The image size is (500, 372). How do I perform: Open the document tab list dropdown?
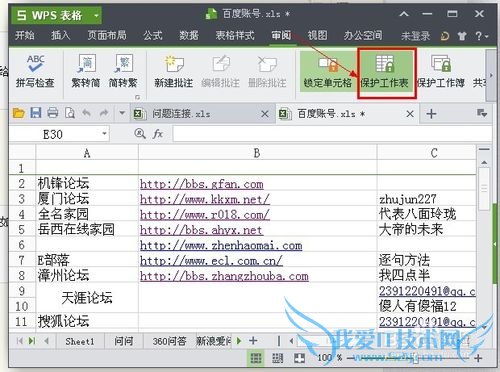pos(482,113)
